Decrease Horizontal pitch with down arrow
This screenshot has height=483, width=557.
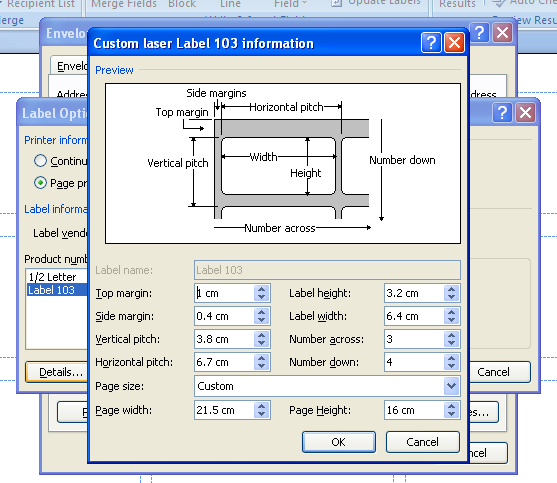(261, 367)
